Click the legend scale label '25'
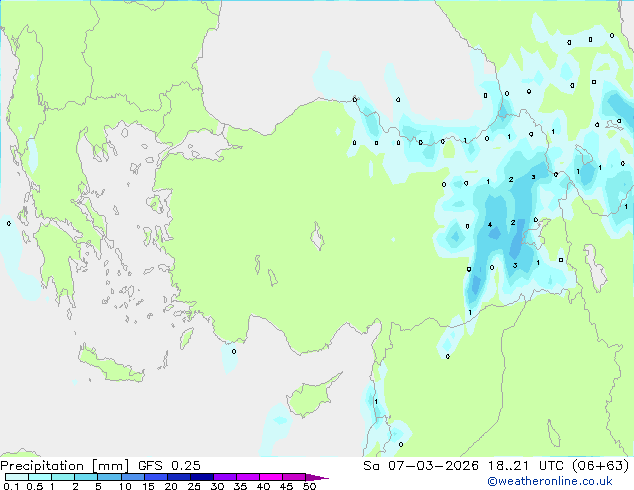This screenshot has height=490, width=634. pos(194,486)
